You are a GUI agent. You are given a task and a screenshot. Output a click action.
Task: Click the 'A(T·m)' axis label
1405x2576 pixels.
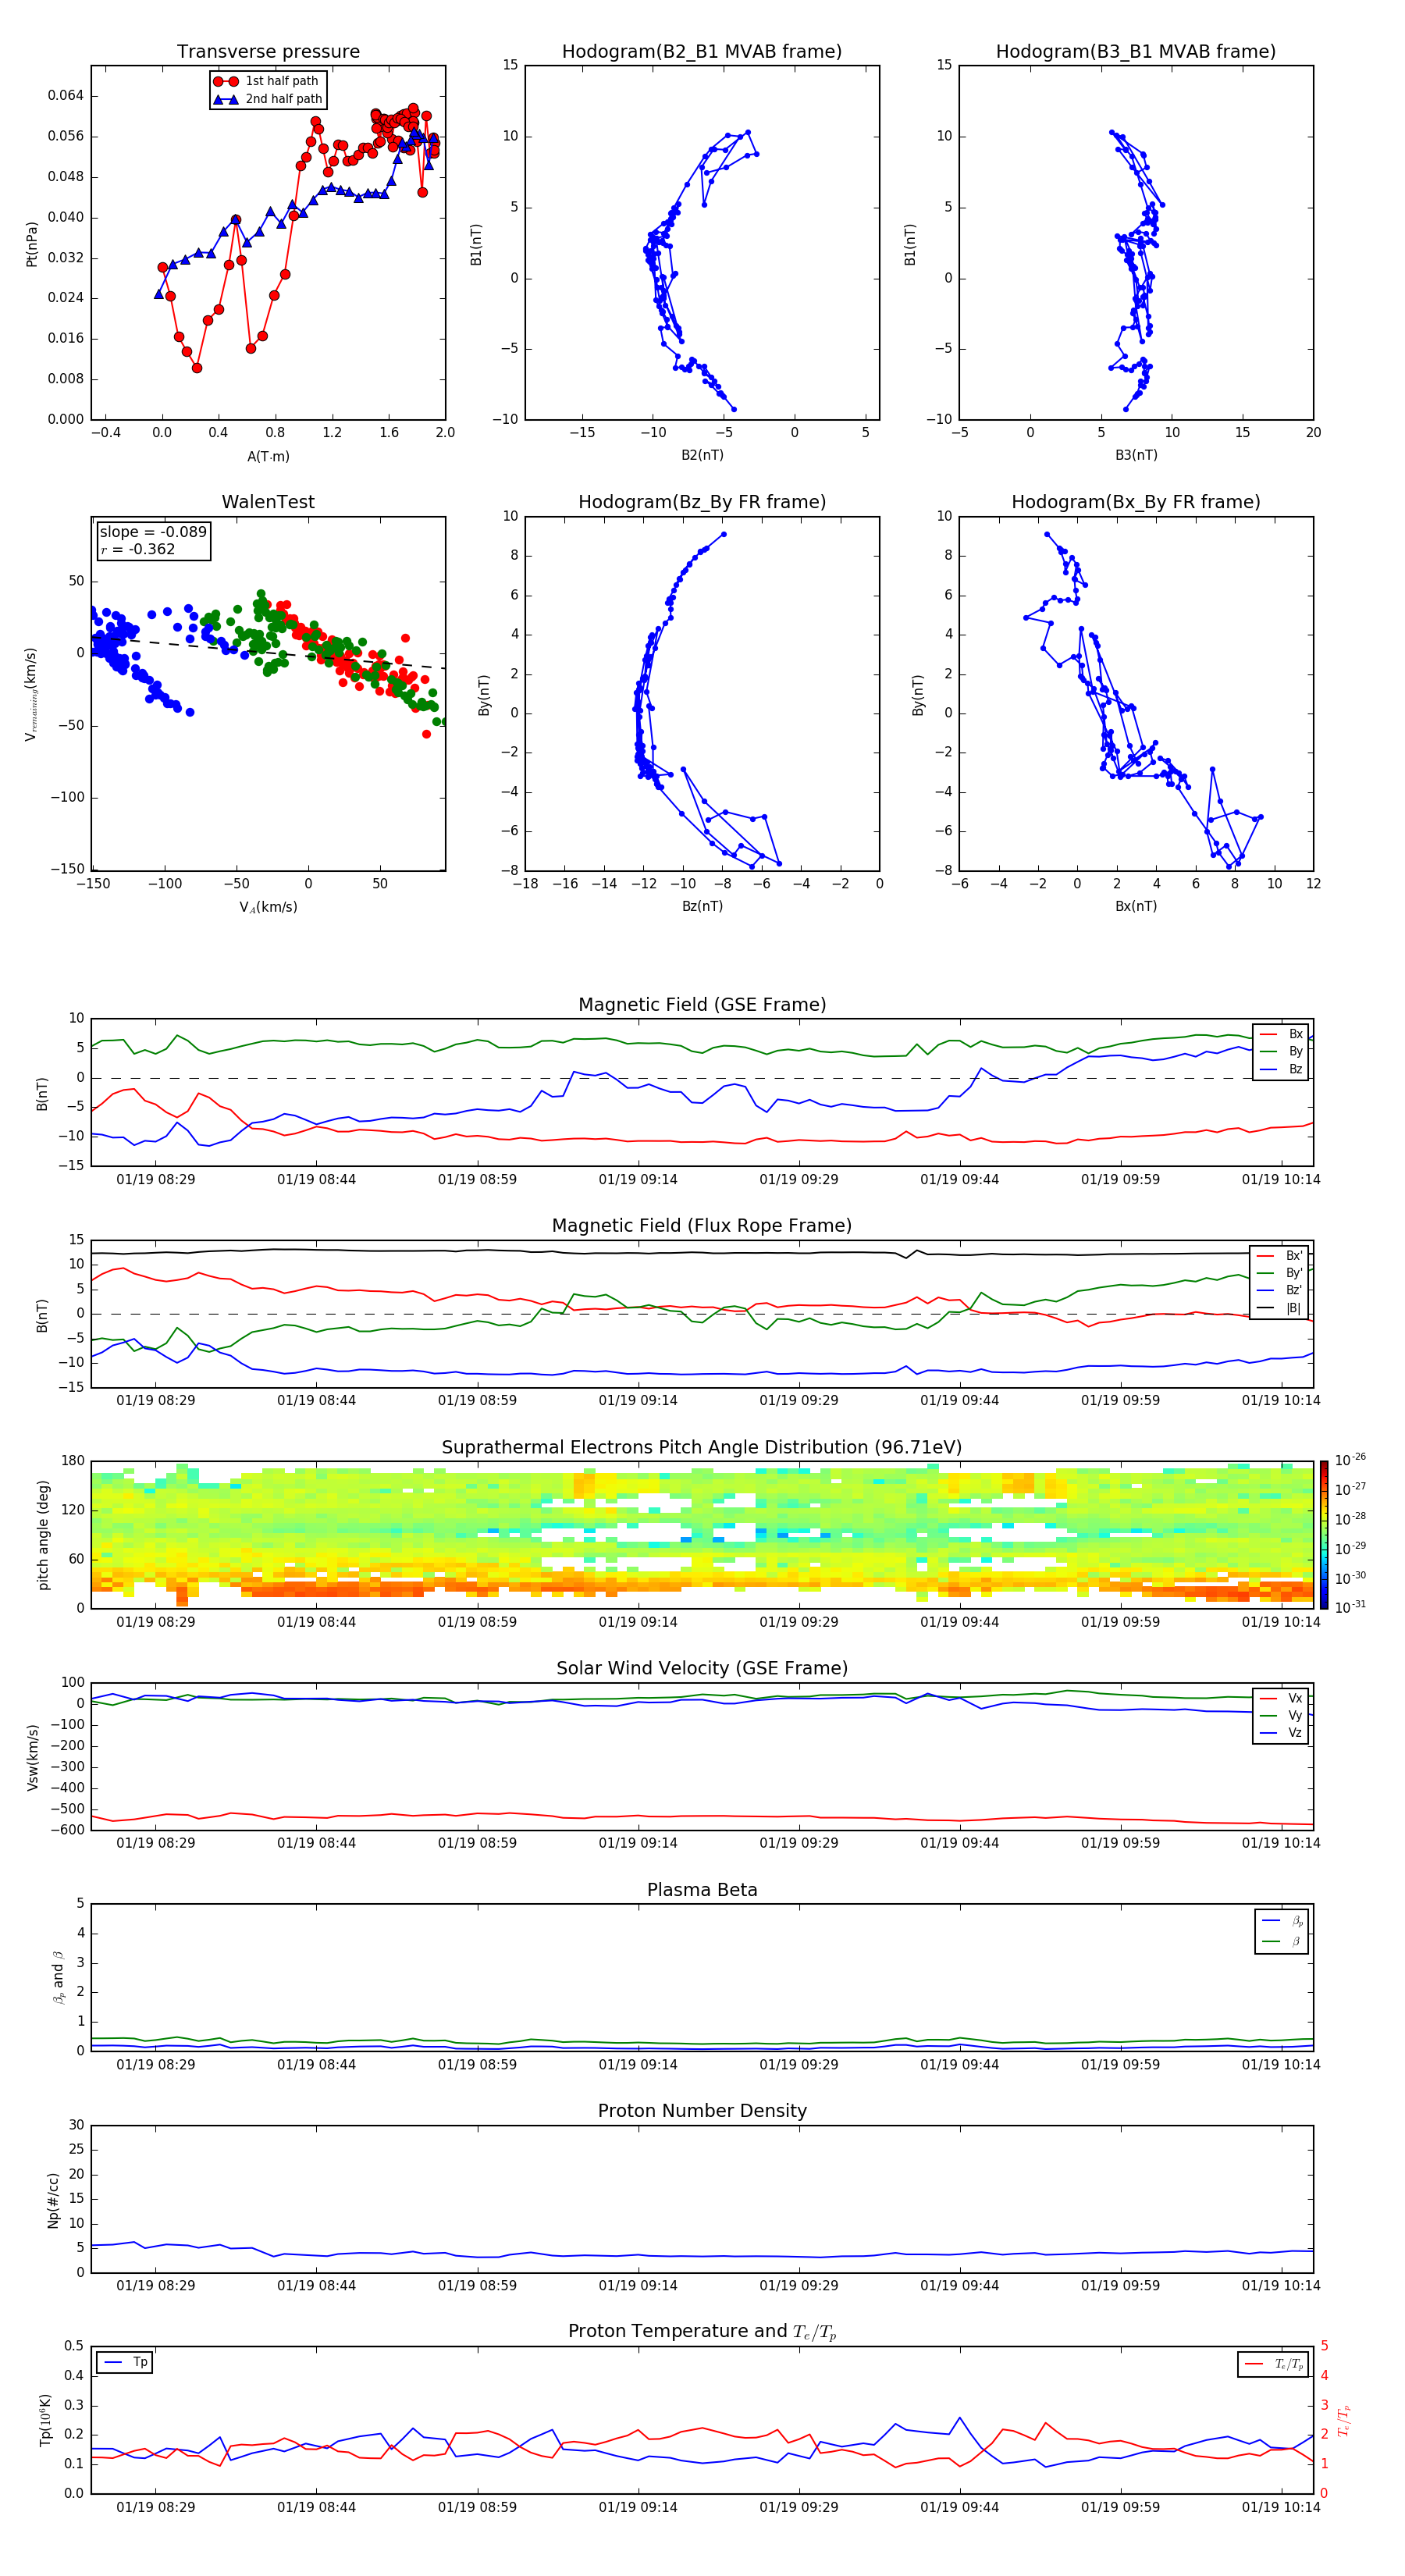(x=268, y=456)
